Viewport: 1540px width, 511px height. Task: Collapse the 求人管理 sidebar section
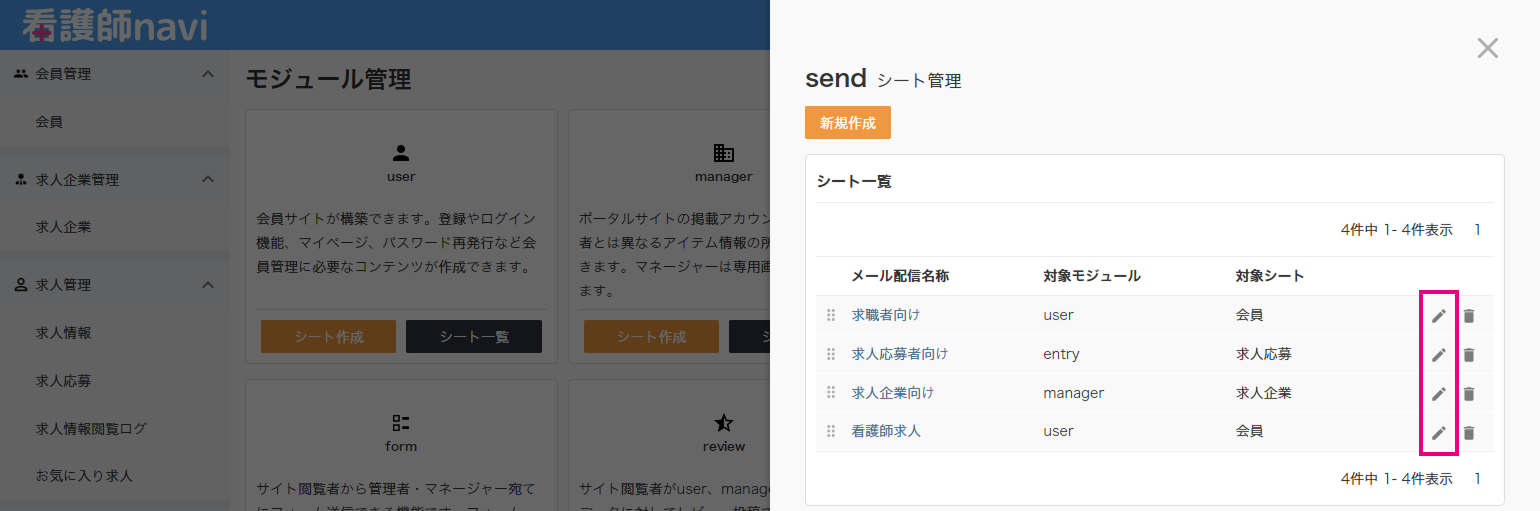point(208,285)
